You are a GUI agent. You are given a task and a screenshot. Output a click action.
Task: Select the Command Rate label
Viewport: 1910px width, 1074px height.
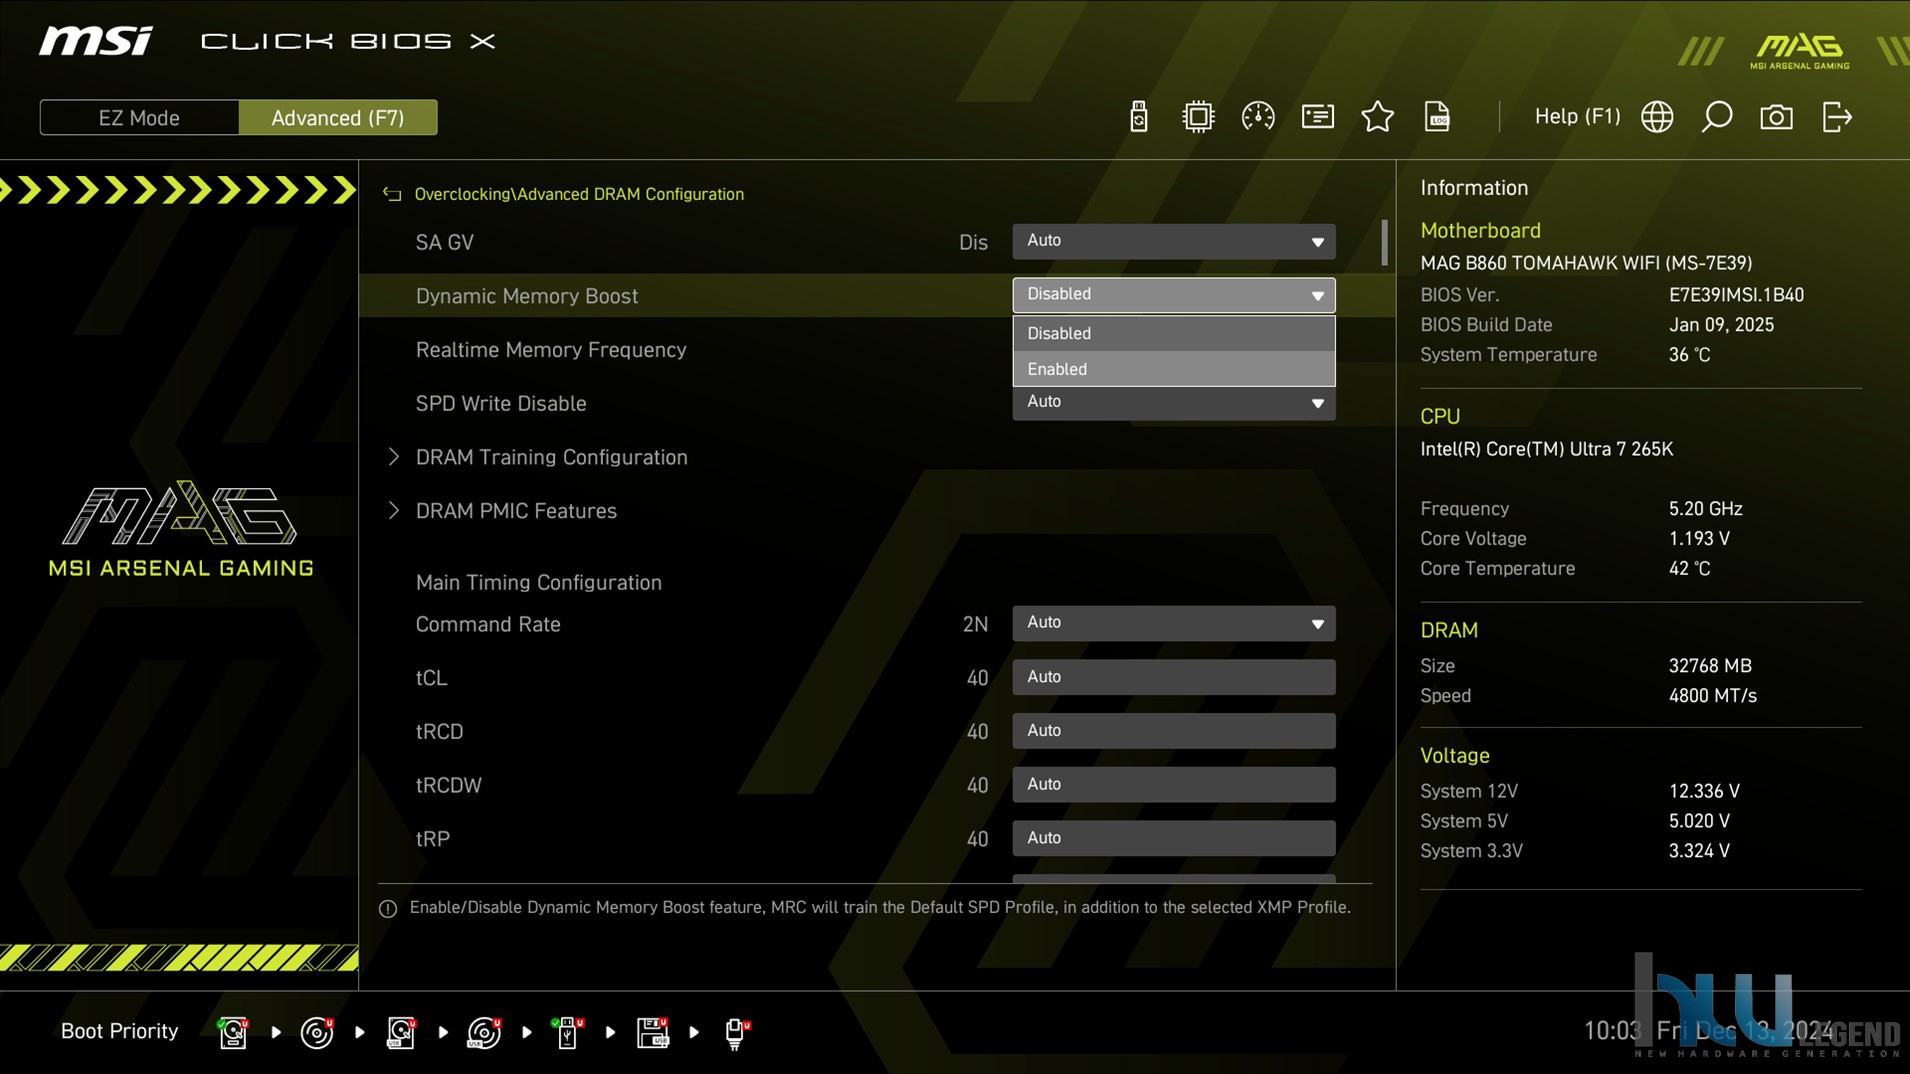(488, 624)
